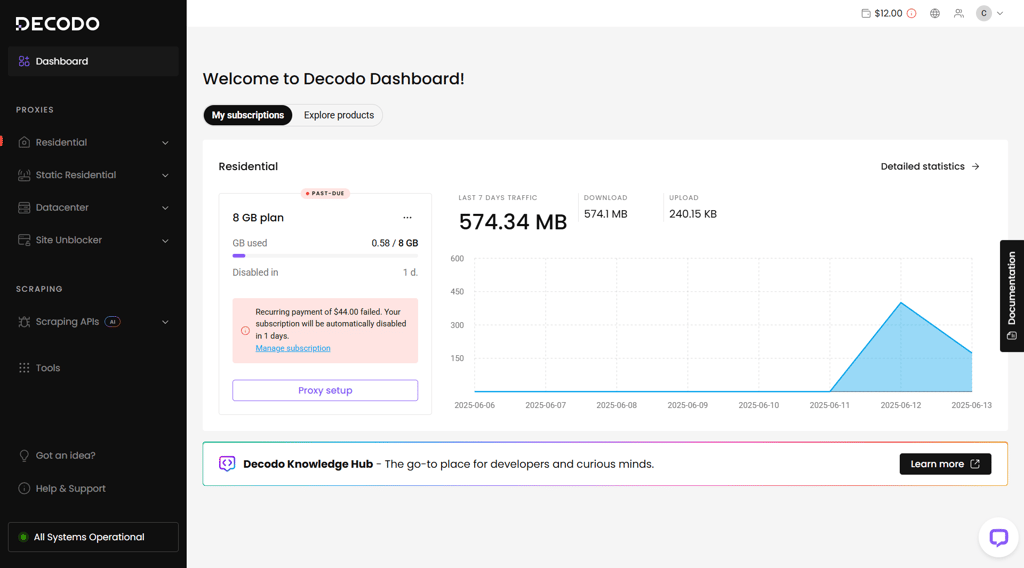Viewport: 1024px width, 568px height.
Task: Click the Help & Support icon
Action: coord(24,488)
